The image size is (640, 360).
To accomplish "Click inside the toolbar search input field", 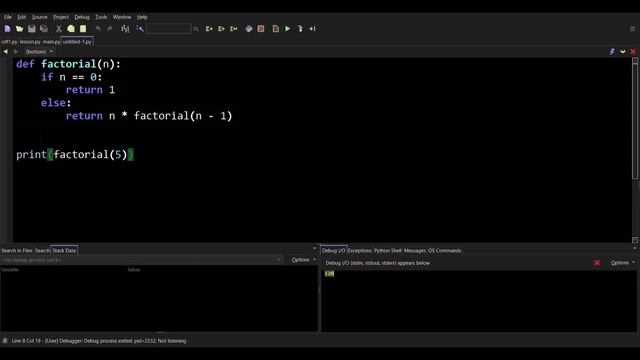I will pyautogui.click(x=169, y=29).
